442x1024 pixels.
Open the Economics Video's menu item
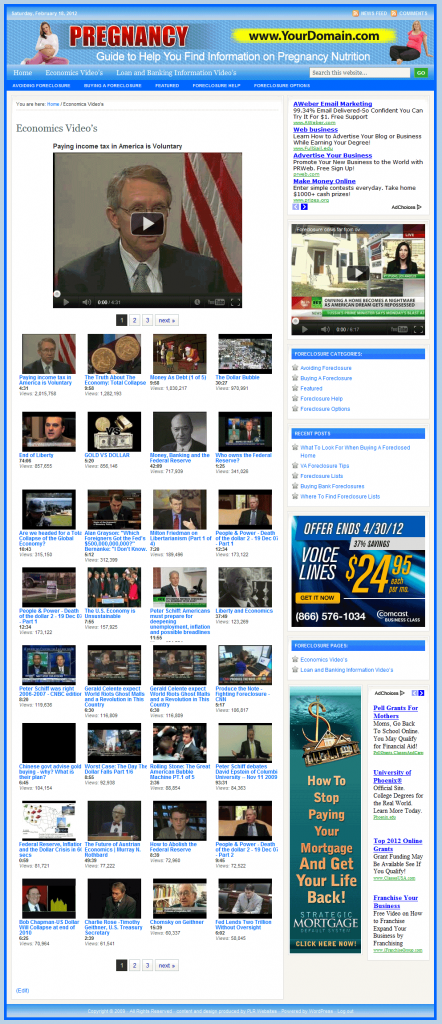point(74,72)
